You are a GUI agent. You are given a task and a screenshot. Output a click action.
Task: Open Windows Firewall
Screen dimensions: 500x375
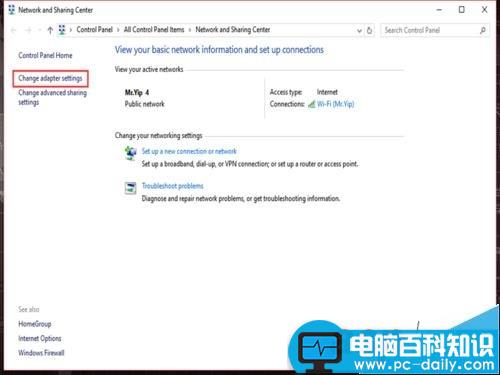tap(41, 353)
